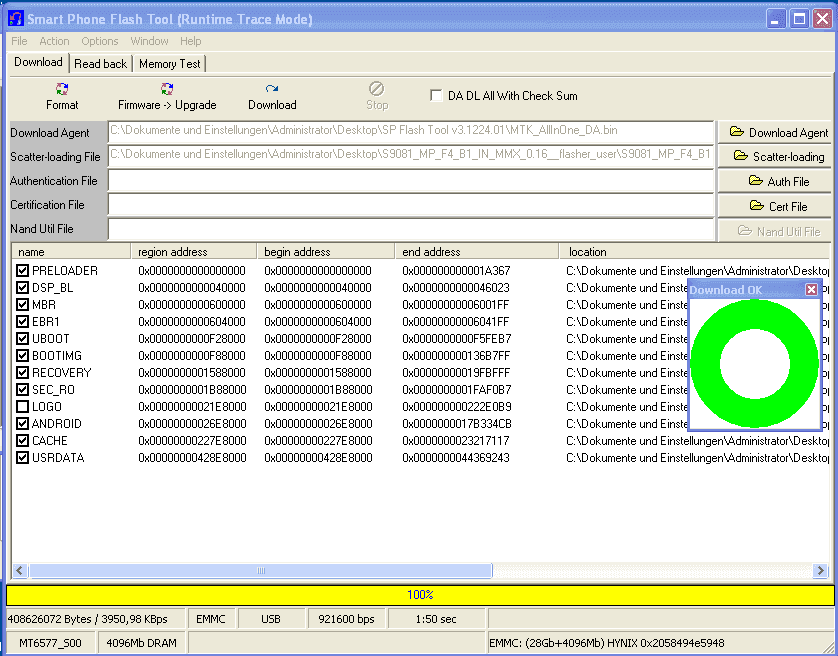The height and width of the screenshot is (656, 838).
Task: Select RECOVERY begin address 0x0000000001588000
Action: tap(318, 373)
